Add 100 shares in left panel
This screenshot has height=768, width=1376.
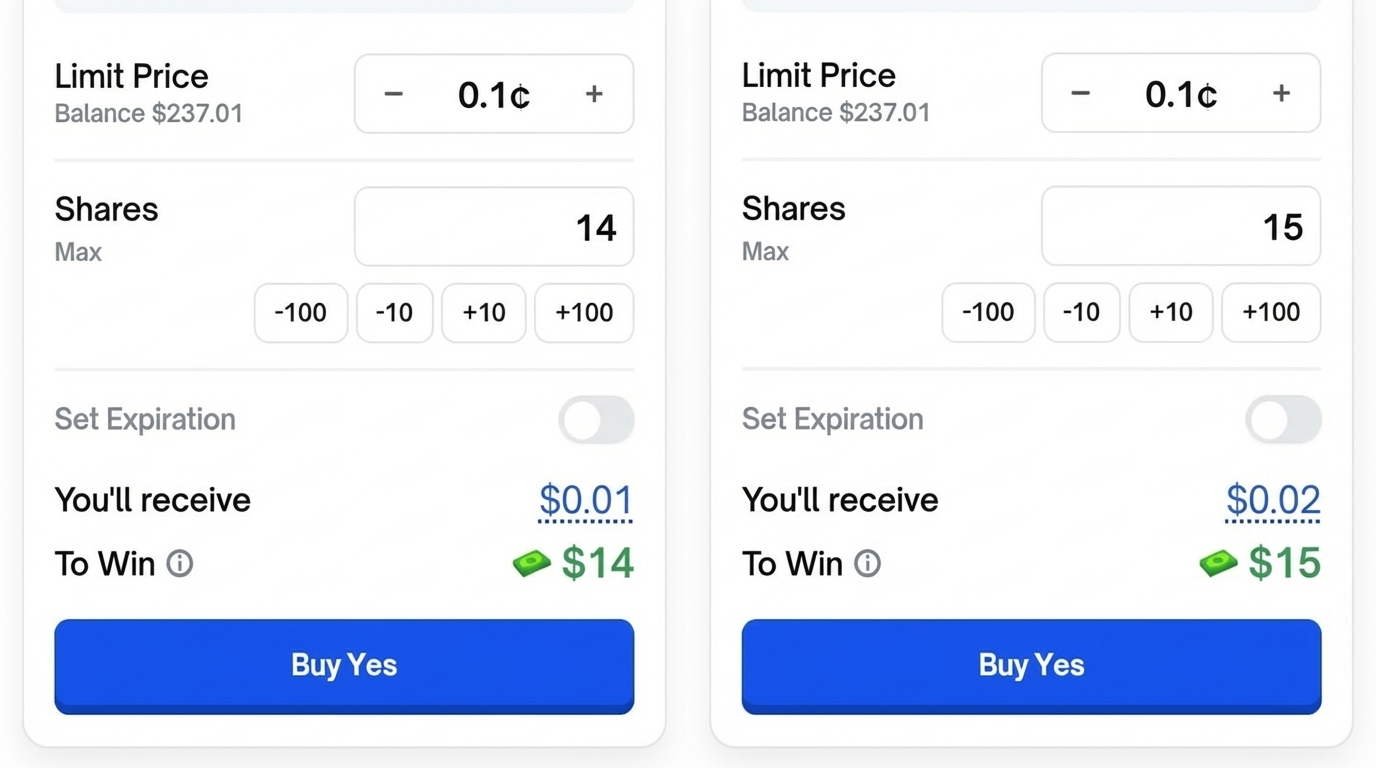tap(584, 313)
